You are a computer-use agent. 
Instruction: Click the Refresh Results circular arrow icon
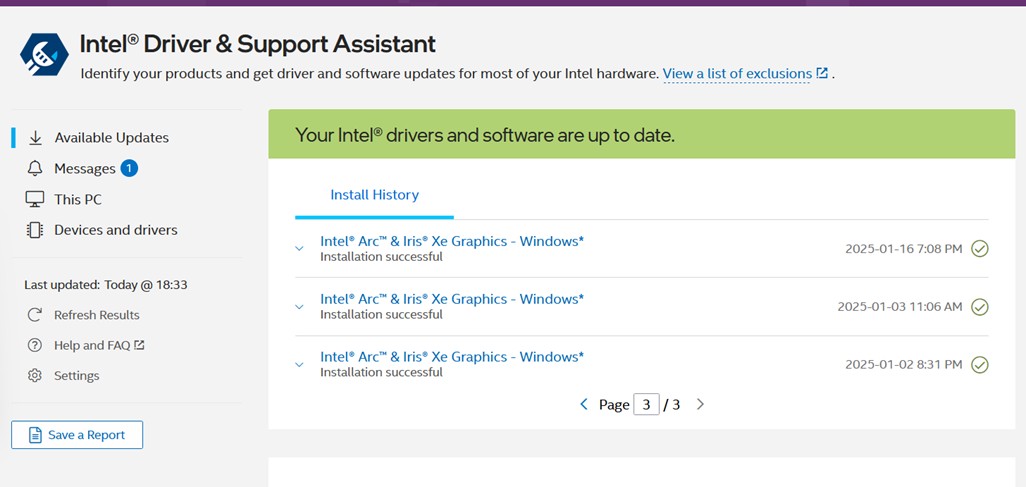click(35, 315)
